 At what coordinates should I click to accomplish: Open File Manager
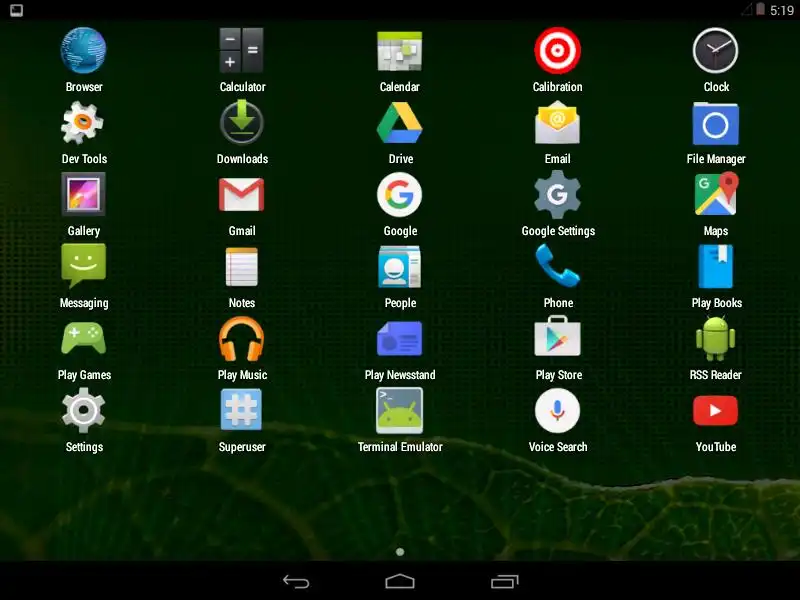tap(715, 124)
